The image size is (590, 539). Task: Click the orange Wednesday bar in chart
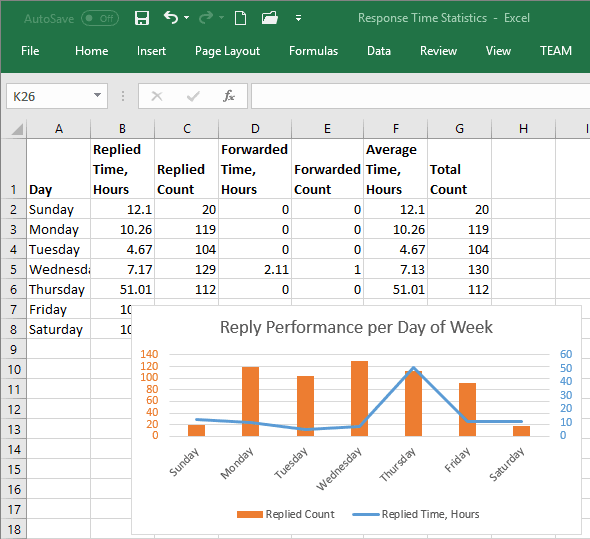click(x=359, y=398)
